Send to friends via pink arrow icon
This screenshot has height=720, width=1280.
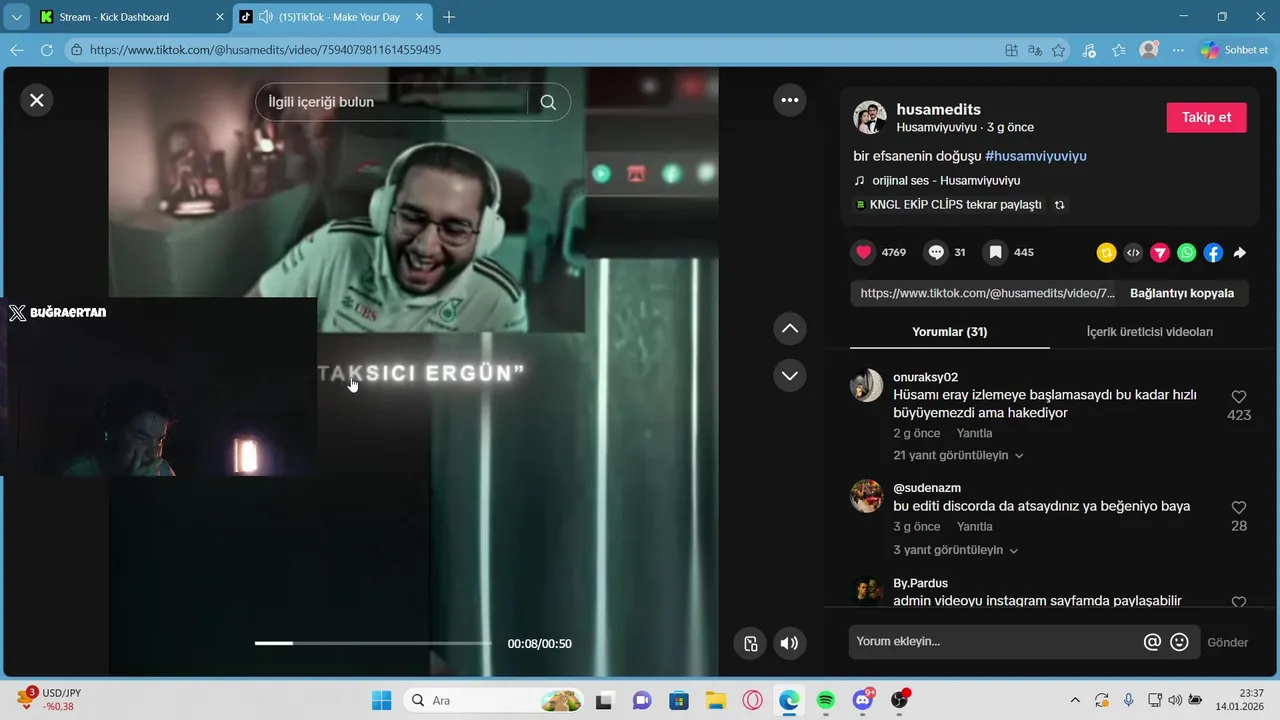click(1159, 253)
